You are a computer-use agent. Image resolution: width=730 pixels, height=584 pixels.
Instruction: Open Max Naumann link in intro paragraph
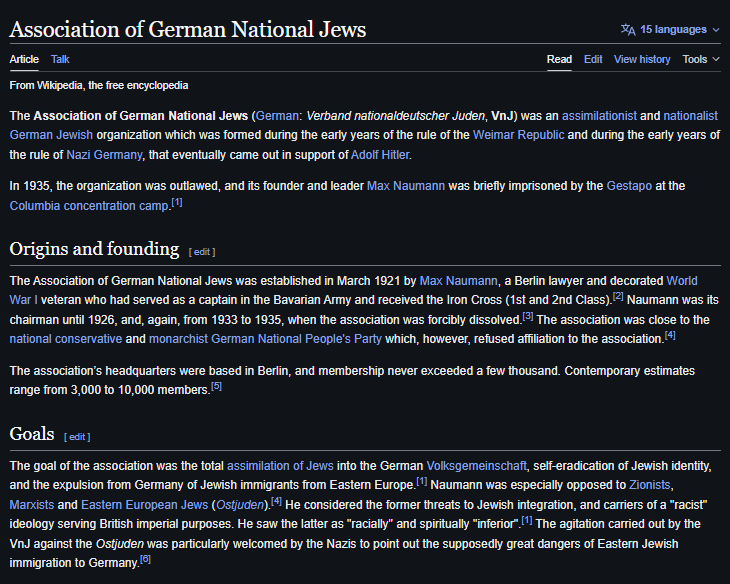[x=406, y=186]
